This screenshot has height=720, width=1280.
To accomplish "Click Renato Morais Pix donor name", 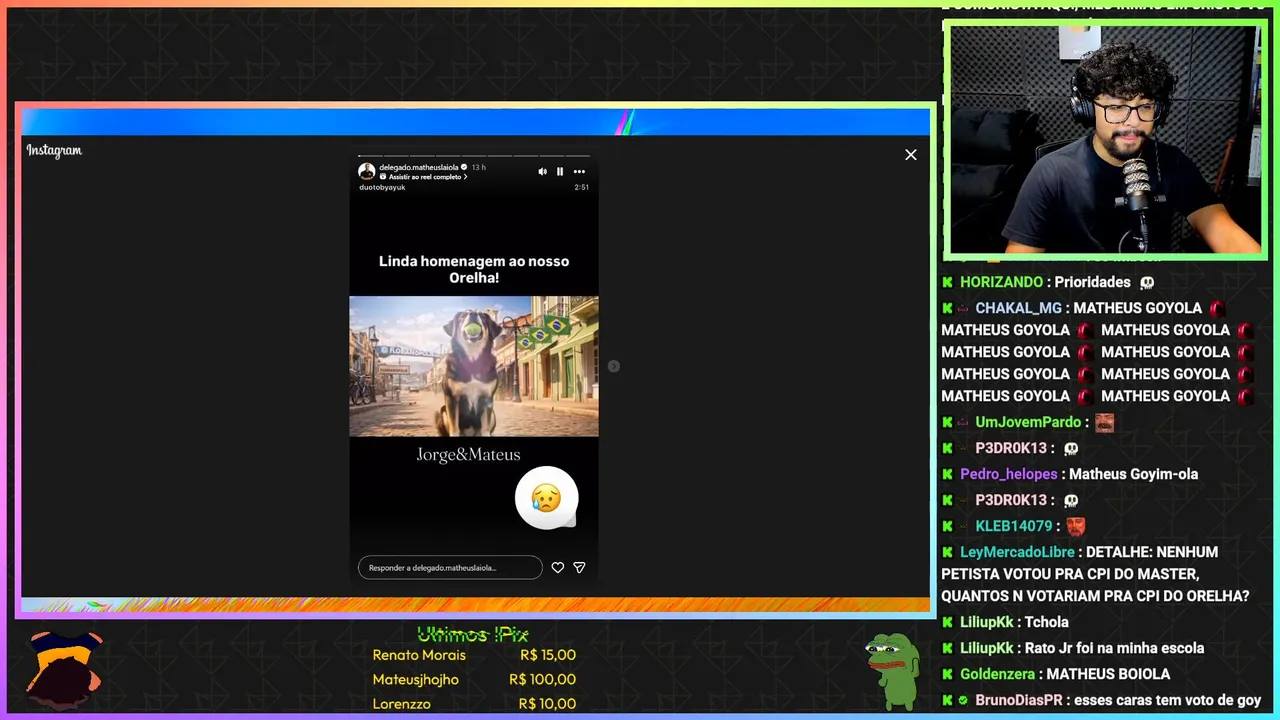I will [x=419, y=655].
